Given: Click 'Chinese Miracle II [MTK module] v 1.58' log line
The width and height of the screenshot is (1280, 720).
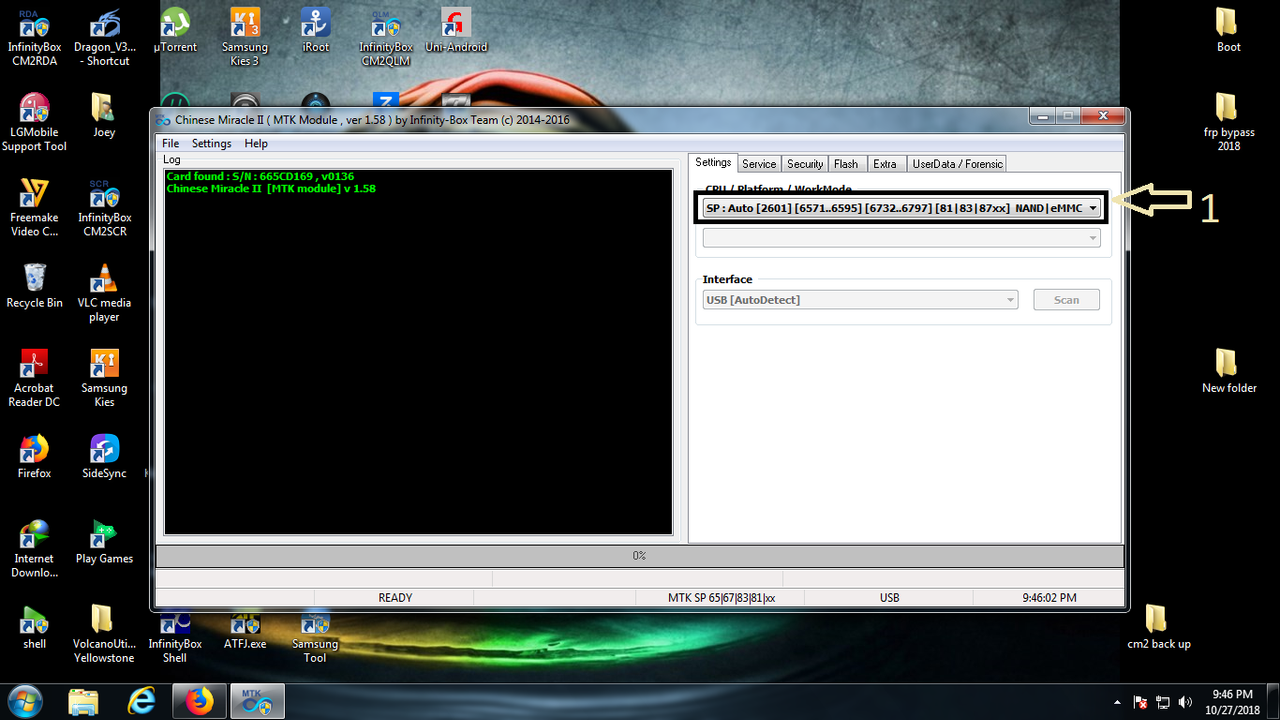Looking at the screenshot, I should pyautogui.click(x=271, y=188).
